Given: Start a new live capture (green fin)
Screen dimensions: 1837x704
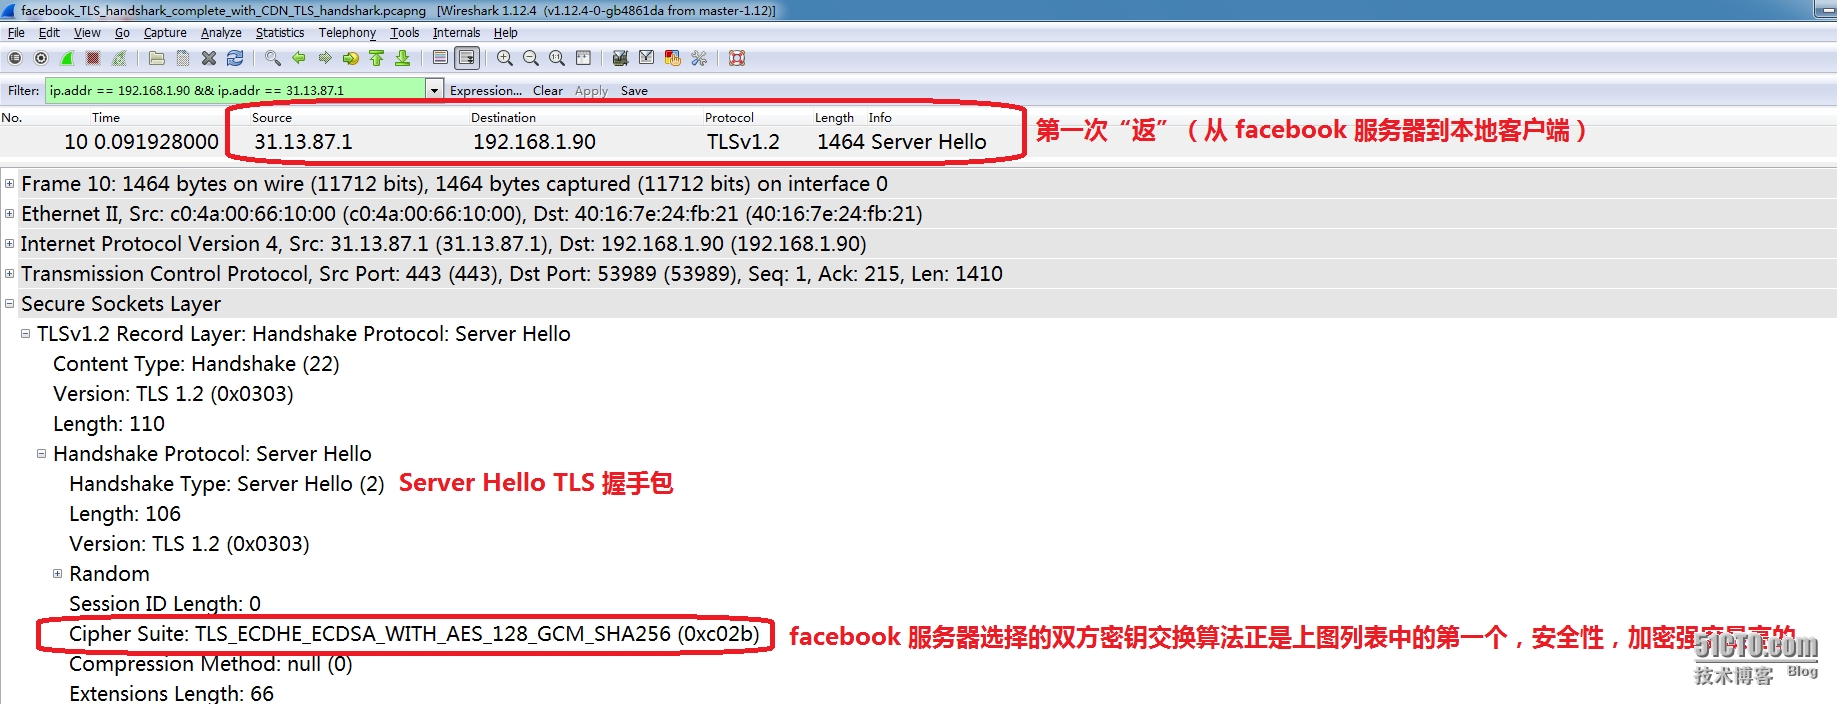Looking at the screenshot, I should (67, 58).
